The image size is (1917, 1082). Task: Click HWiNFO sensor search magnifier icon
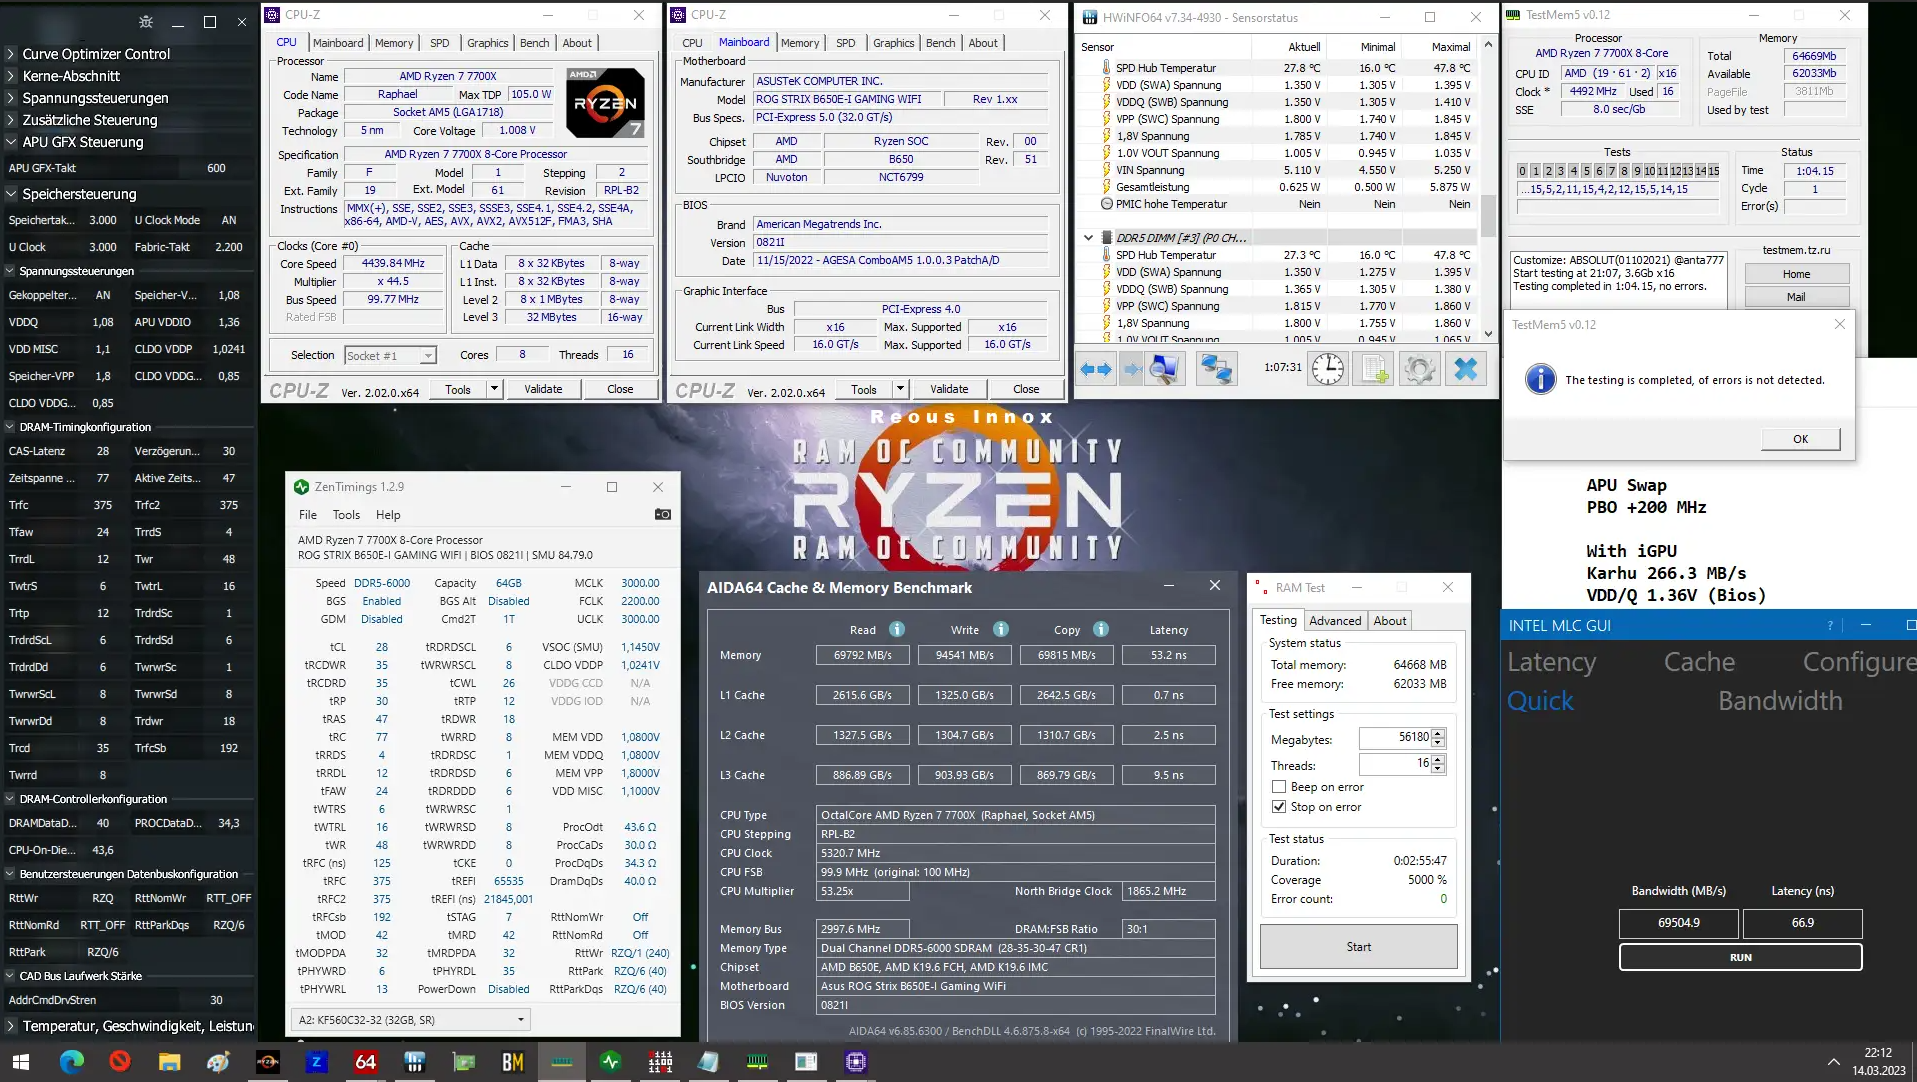[x=1163, y=369]
